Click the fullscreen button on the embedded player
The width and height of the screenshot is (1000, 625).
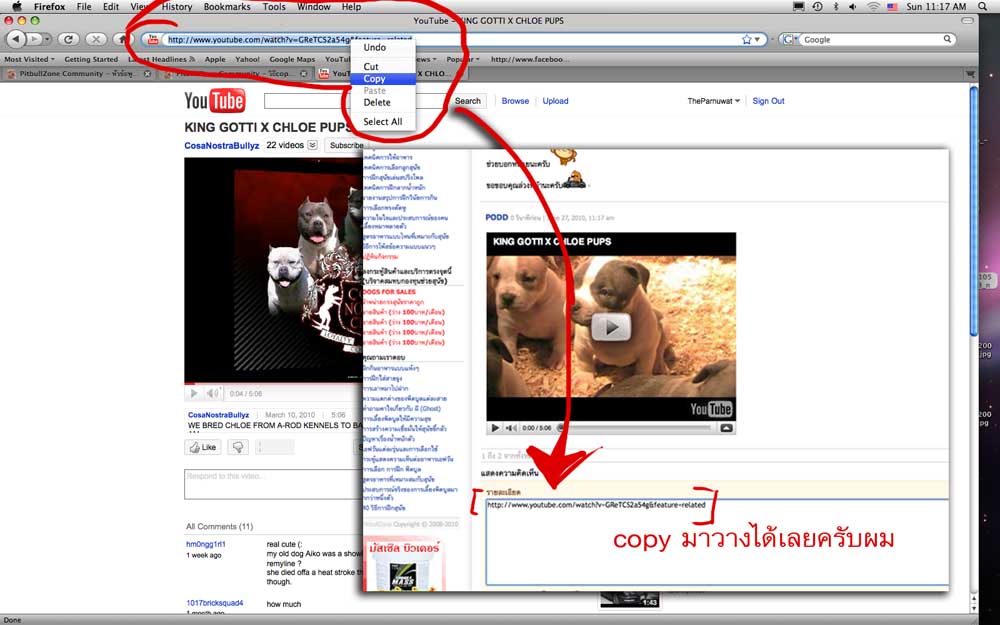[726, 428]
